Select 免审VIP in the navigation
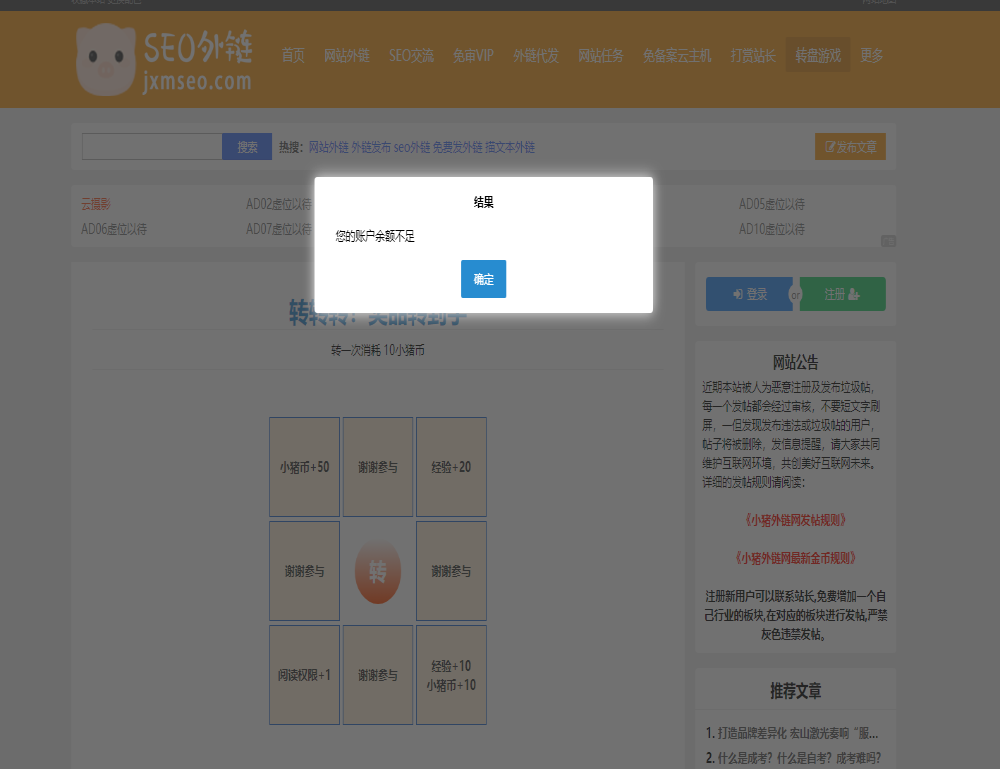The image size is (1000, 769). click(x=473, y=55)
